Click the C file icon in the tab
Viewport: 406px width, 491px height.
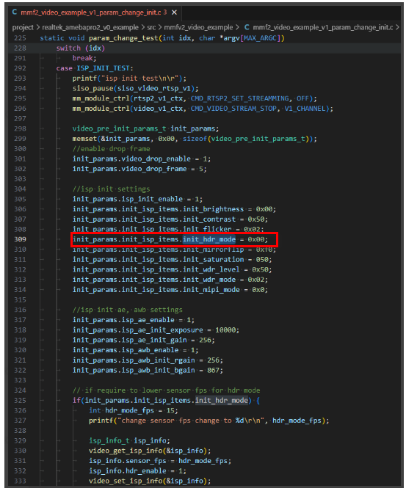[x=14, y=12]
